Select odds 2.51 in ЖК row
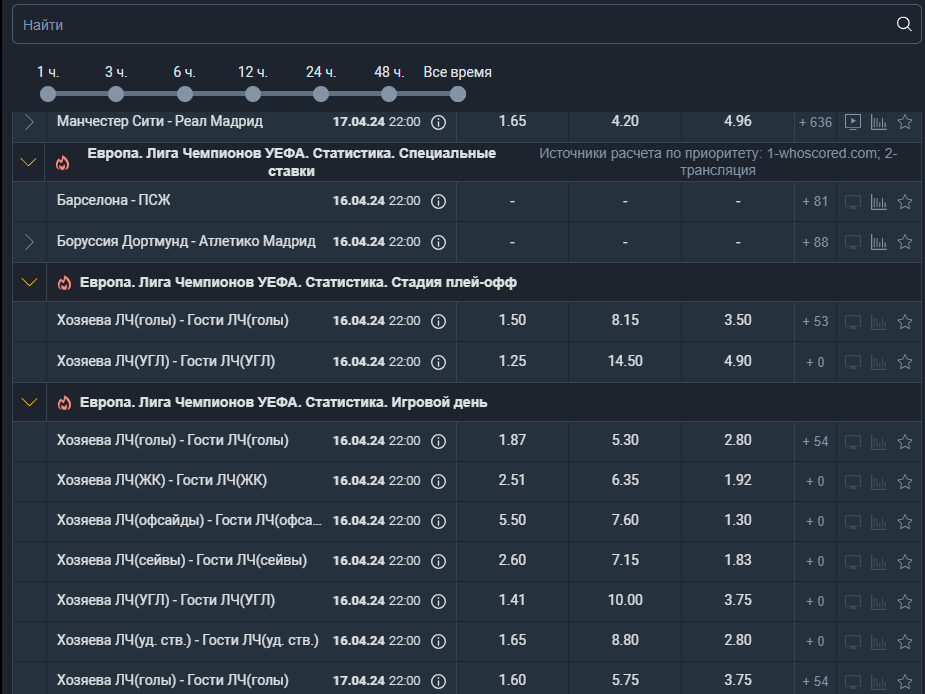The width and height of the screenshot is (925, 694). tap(512, 480)
